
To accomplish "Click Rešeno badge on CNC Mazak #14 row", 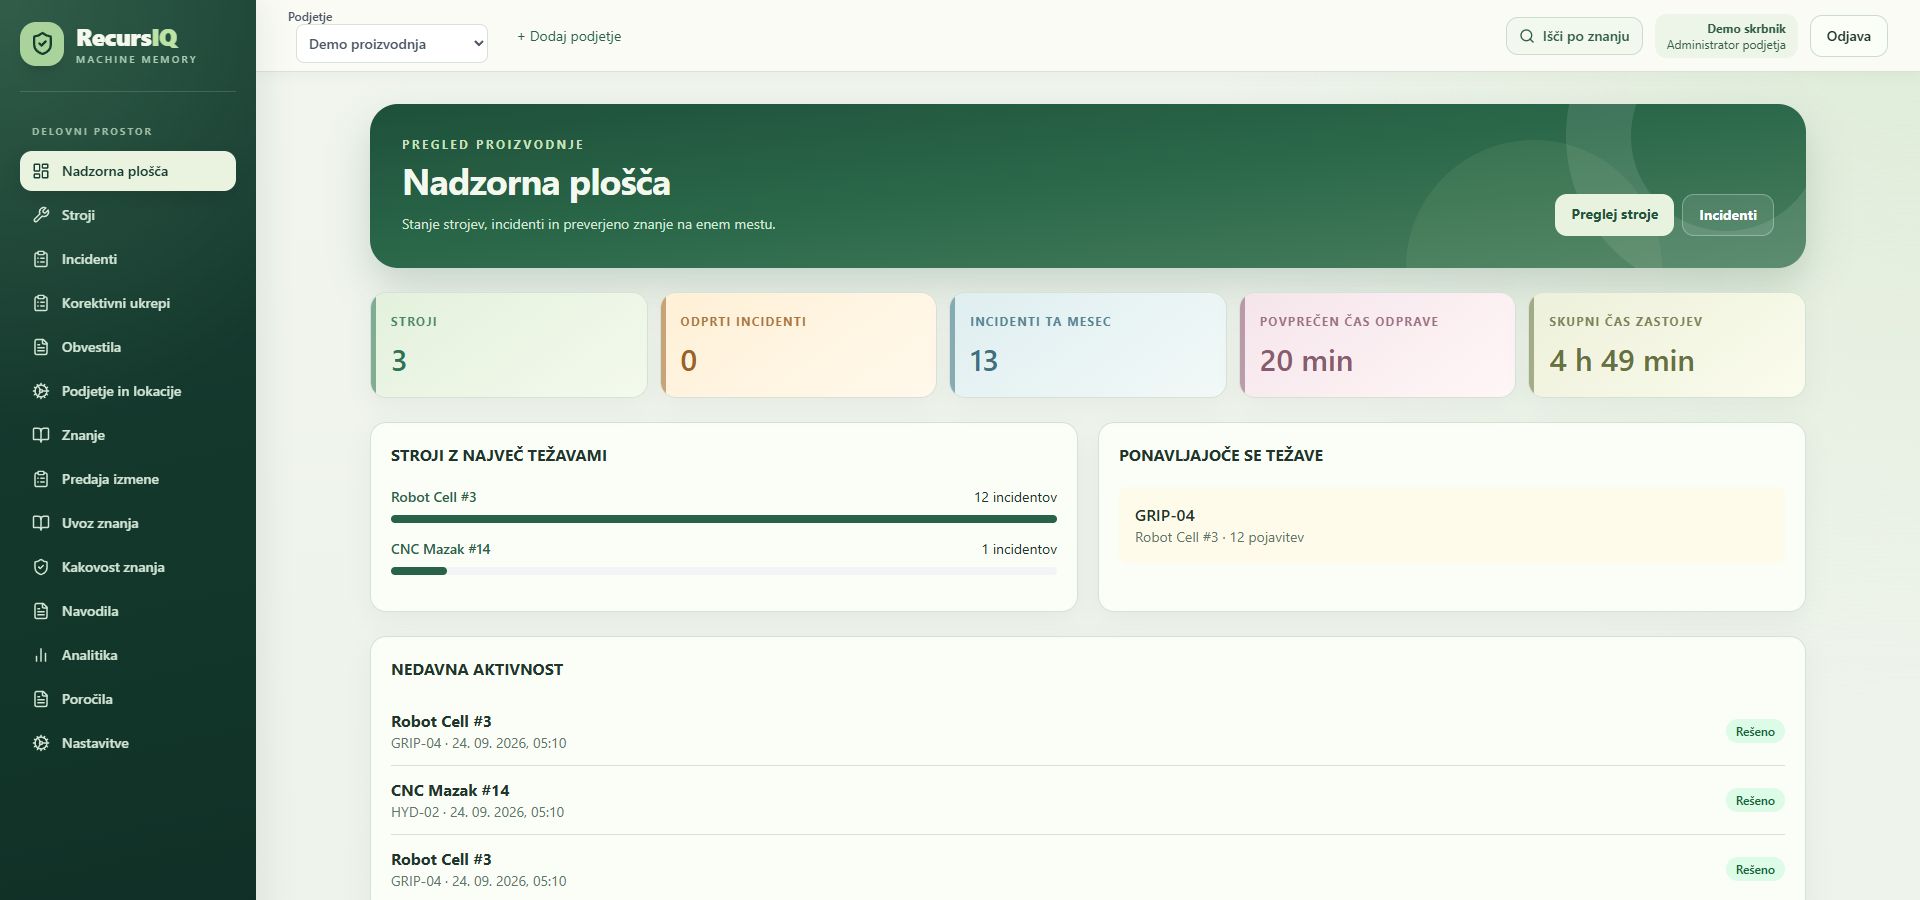I will tap(1755, 800).
